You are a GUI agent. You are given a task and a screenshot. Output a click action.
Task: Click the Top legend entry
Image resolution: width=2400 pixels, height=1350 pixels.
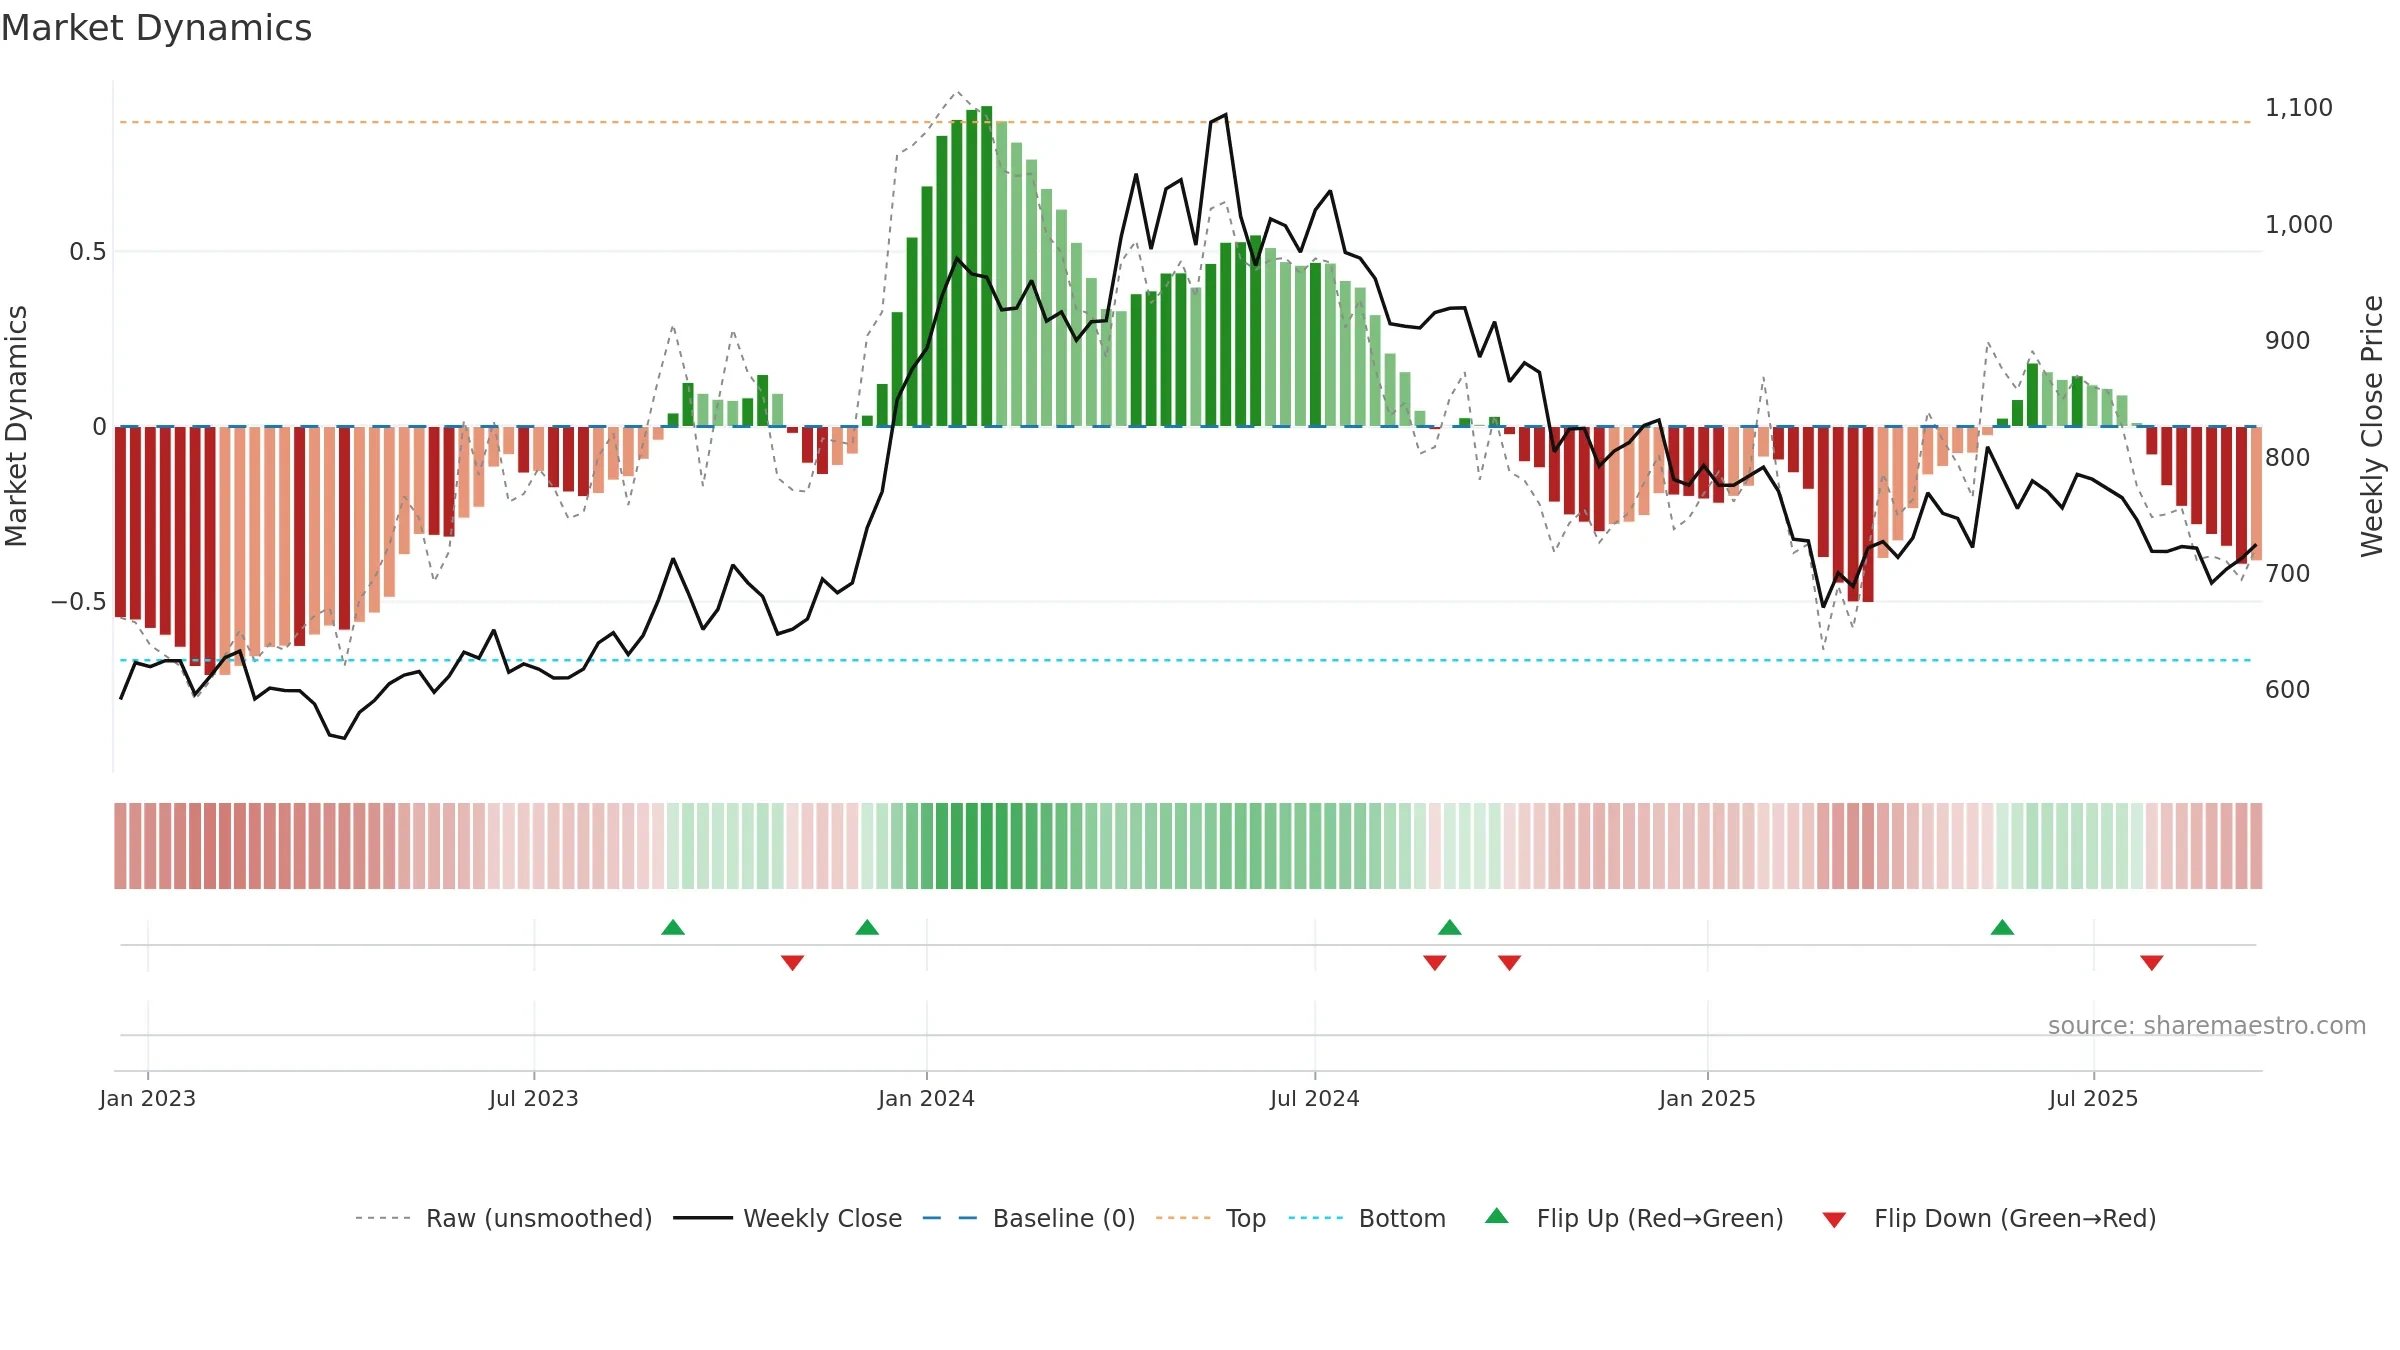pos(1211,1218)
